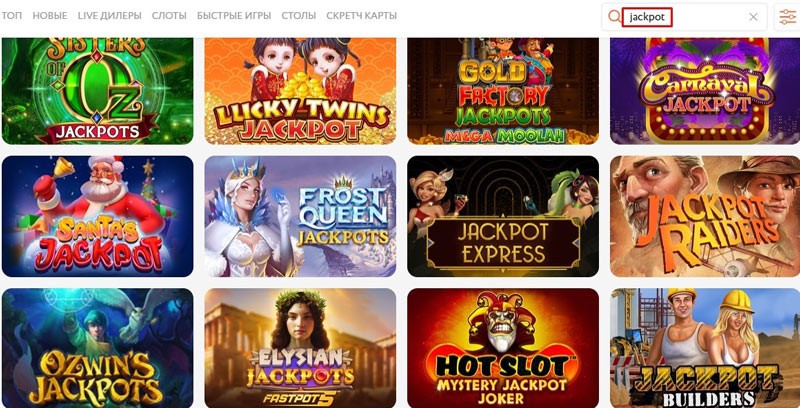Go to the СЛОТЫ tab
Viewport: 800px width, 408px height.
[169, 16]
